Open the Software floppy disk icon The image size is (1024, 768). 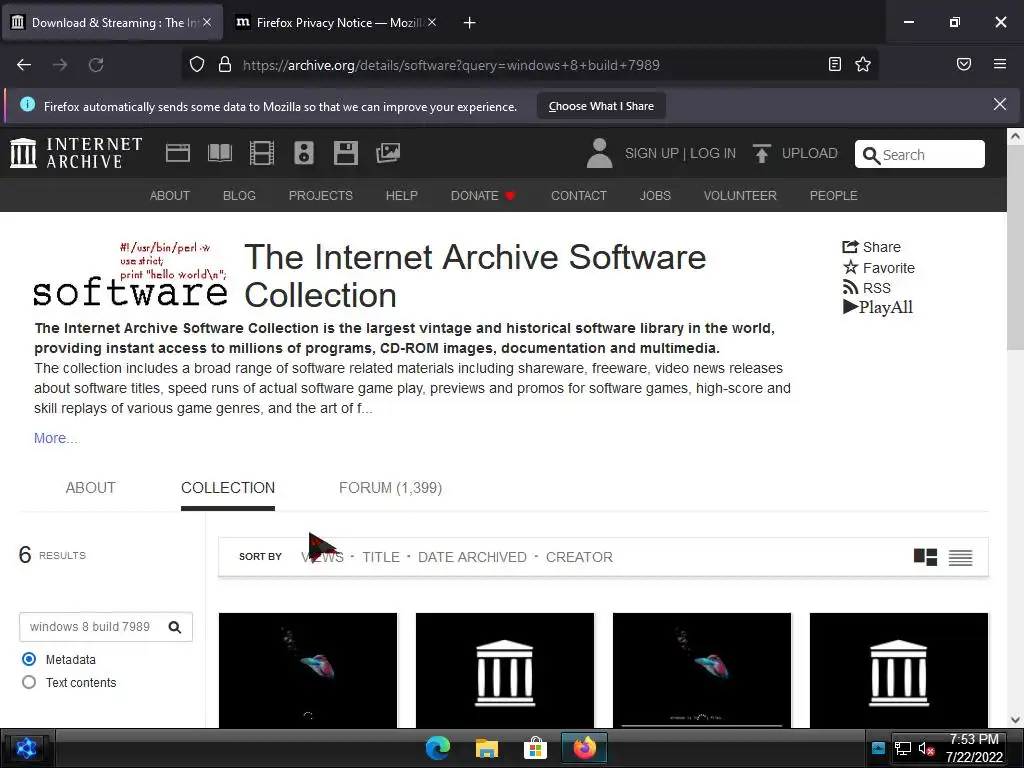pos(345,153)
